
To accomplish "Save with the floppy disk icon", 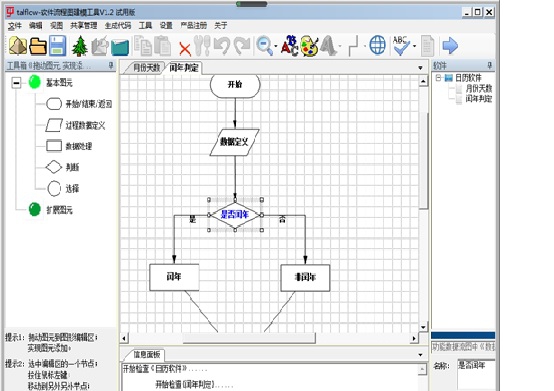I will [x=58, y=46].
